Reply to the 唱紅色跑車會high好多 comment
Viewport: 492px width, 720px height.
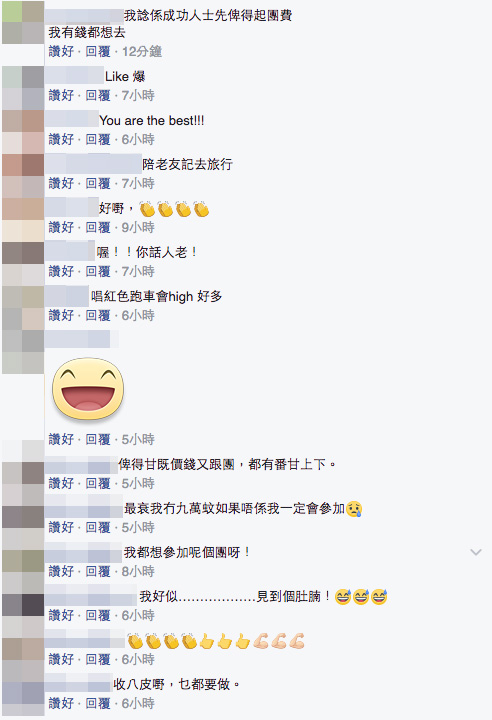[x=98, y=315]
